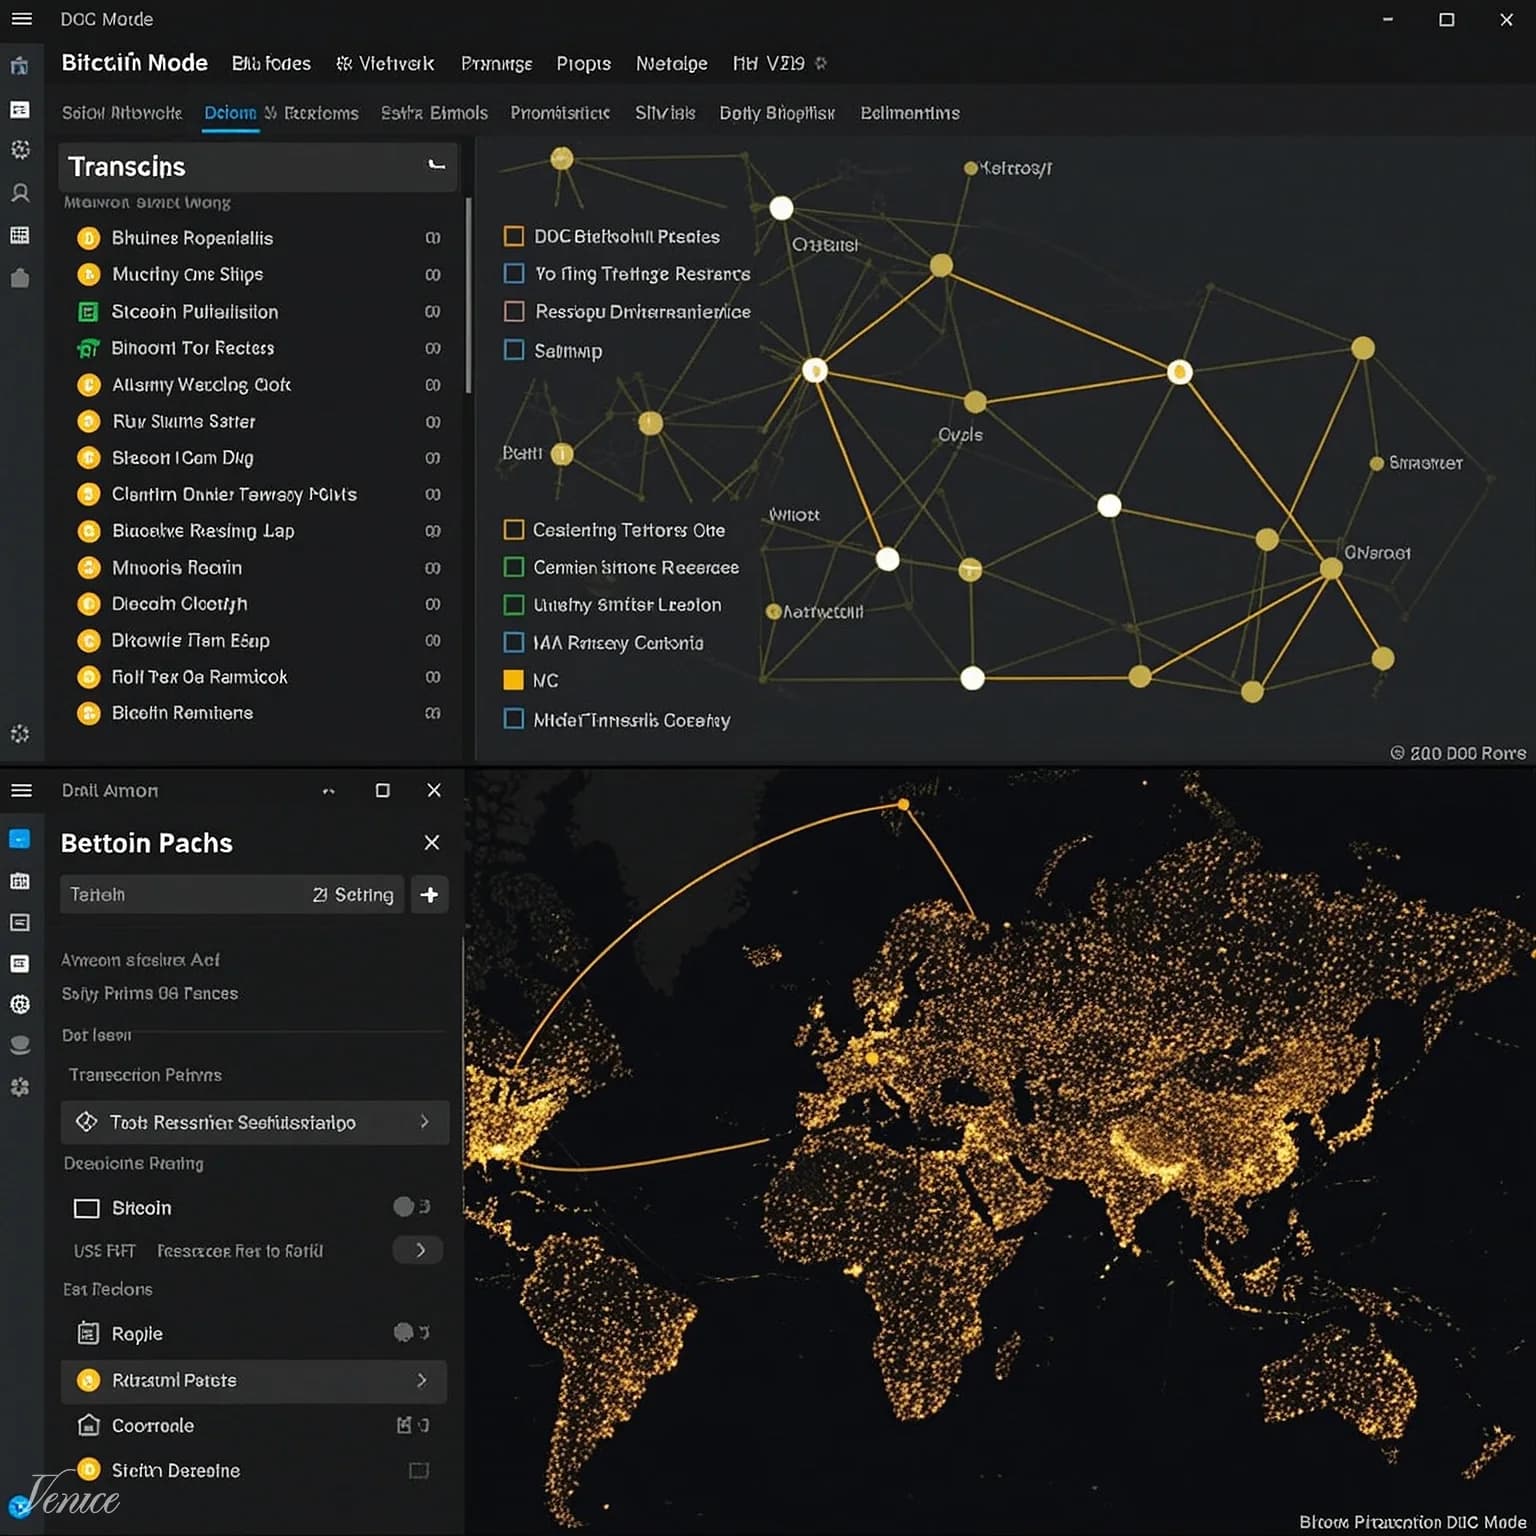Expand the Tosh Ressrtier Seehulsriarloo row chevron
This screenshot has width=1536, height=1536.
coord(425,1122)
